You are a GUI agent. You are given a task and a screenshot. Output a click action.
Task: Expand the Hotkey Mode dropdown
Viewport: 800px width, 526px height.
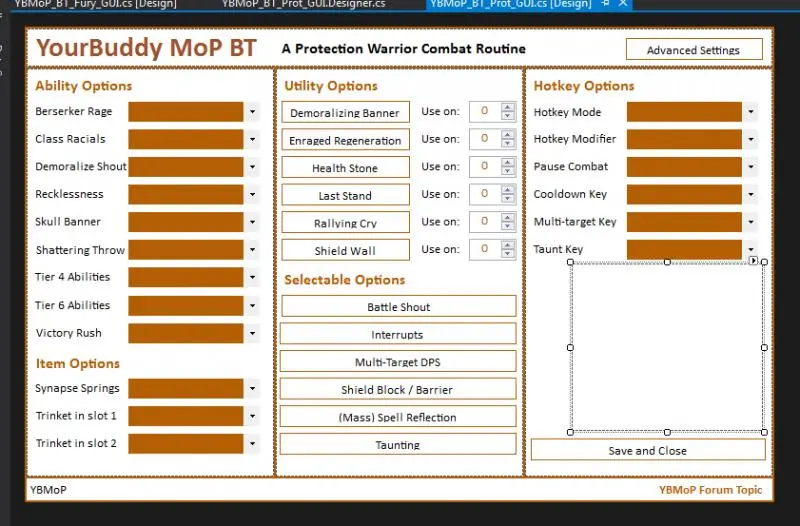pyautogui.click(x=751, y=112)
